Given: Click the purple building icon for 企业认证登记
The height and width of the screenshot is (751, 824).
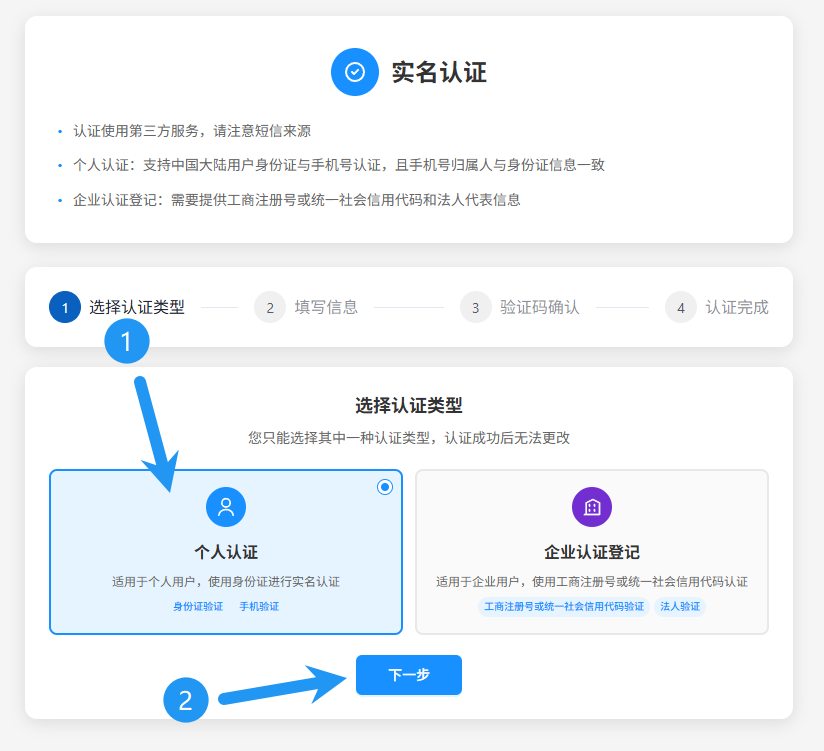Looking at the screenshot, I should click(x=592, y=506).
